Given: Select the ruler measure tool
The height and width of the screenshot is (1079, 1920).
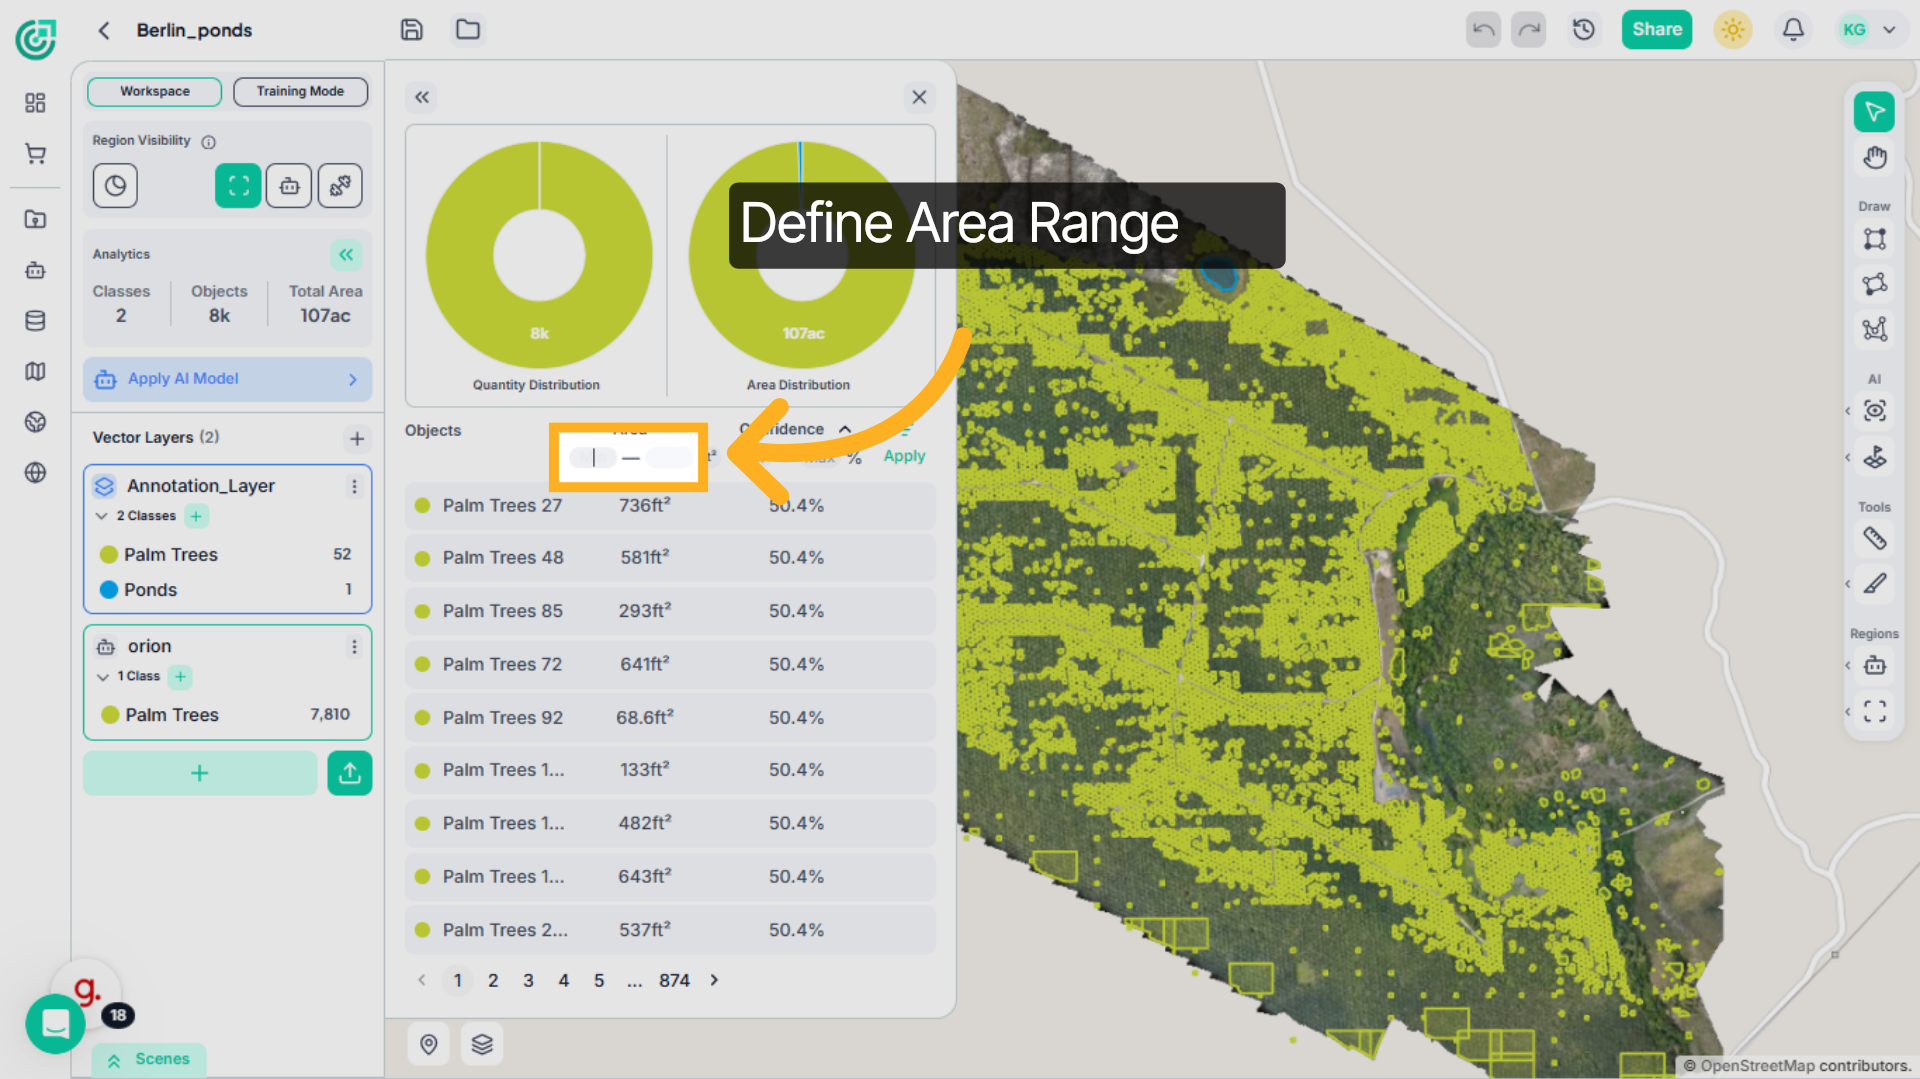Looking at the screenshot, I should point(1874,539).
